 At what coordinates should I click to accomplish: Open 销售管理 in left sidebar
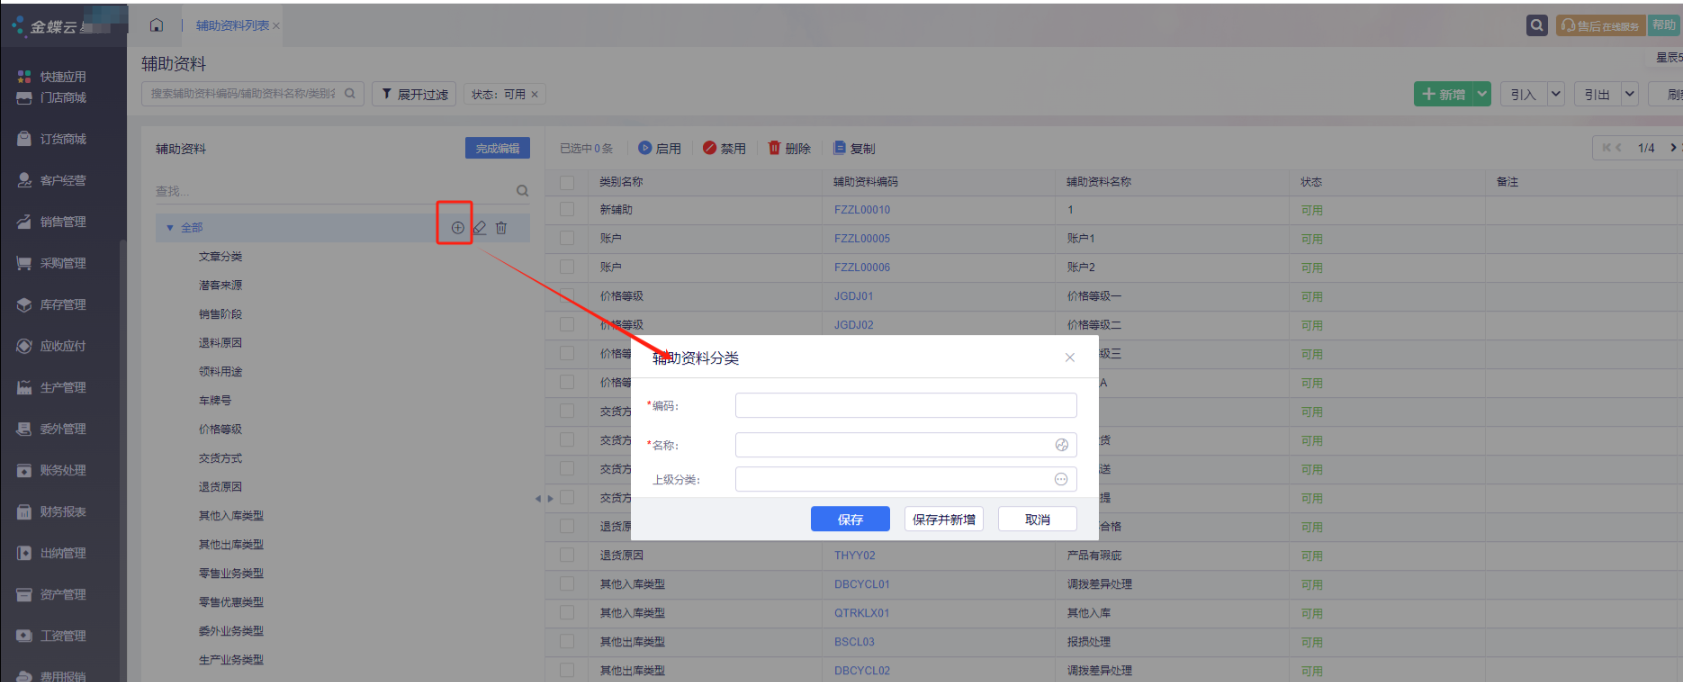tap(63, 222)
